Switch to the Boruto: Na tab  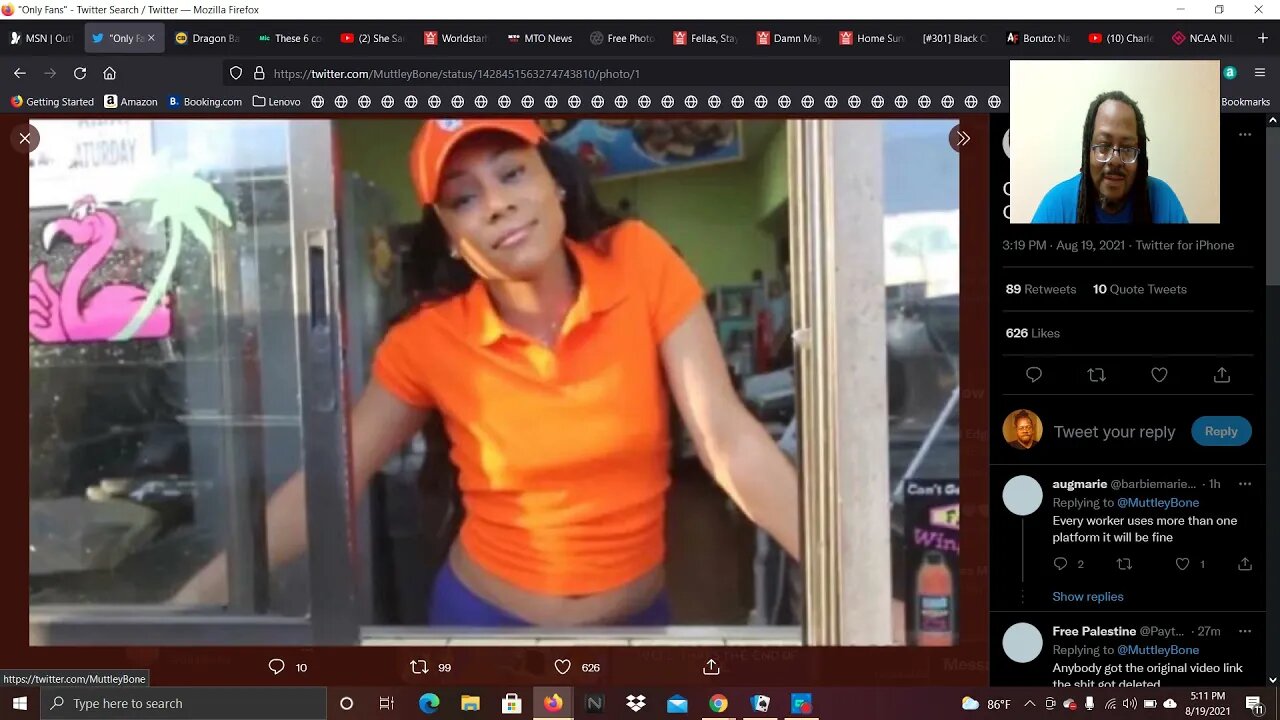(x=1037, y=38)
